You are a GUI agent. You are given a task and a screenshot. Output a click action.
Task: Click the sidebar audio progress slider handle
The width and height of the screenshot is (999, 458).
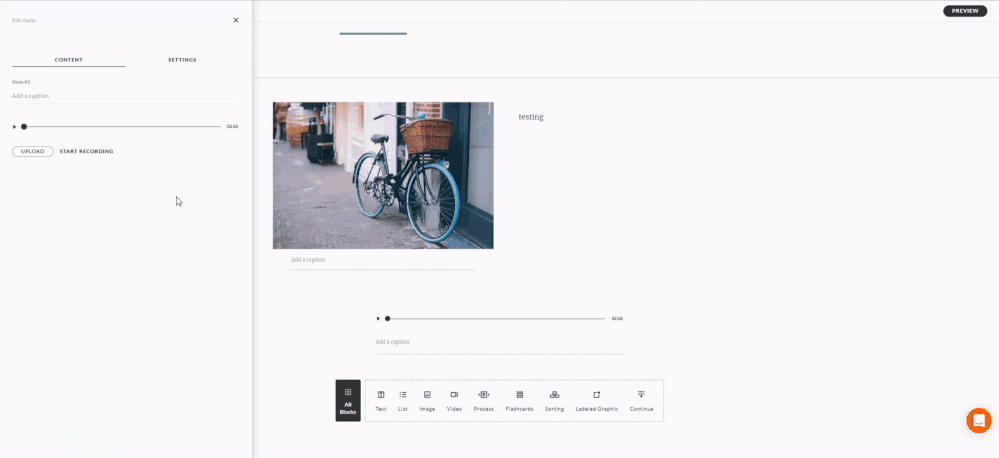click(24, 127)
